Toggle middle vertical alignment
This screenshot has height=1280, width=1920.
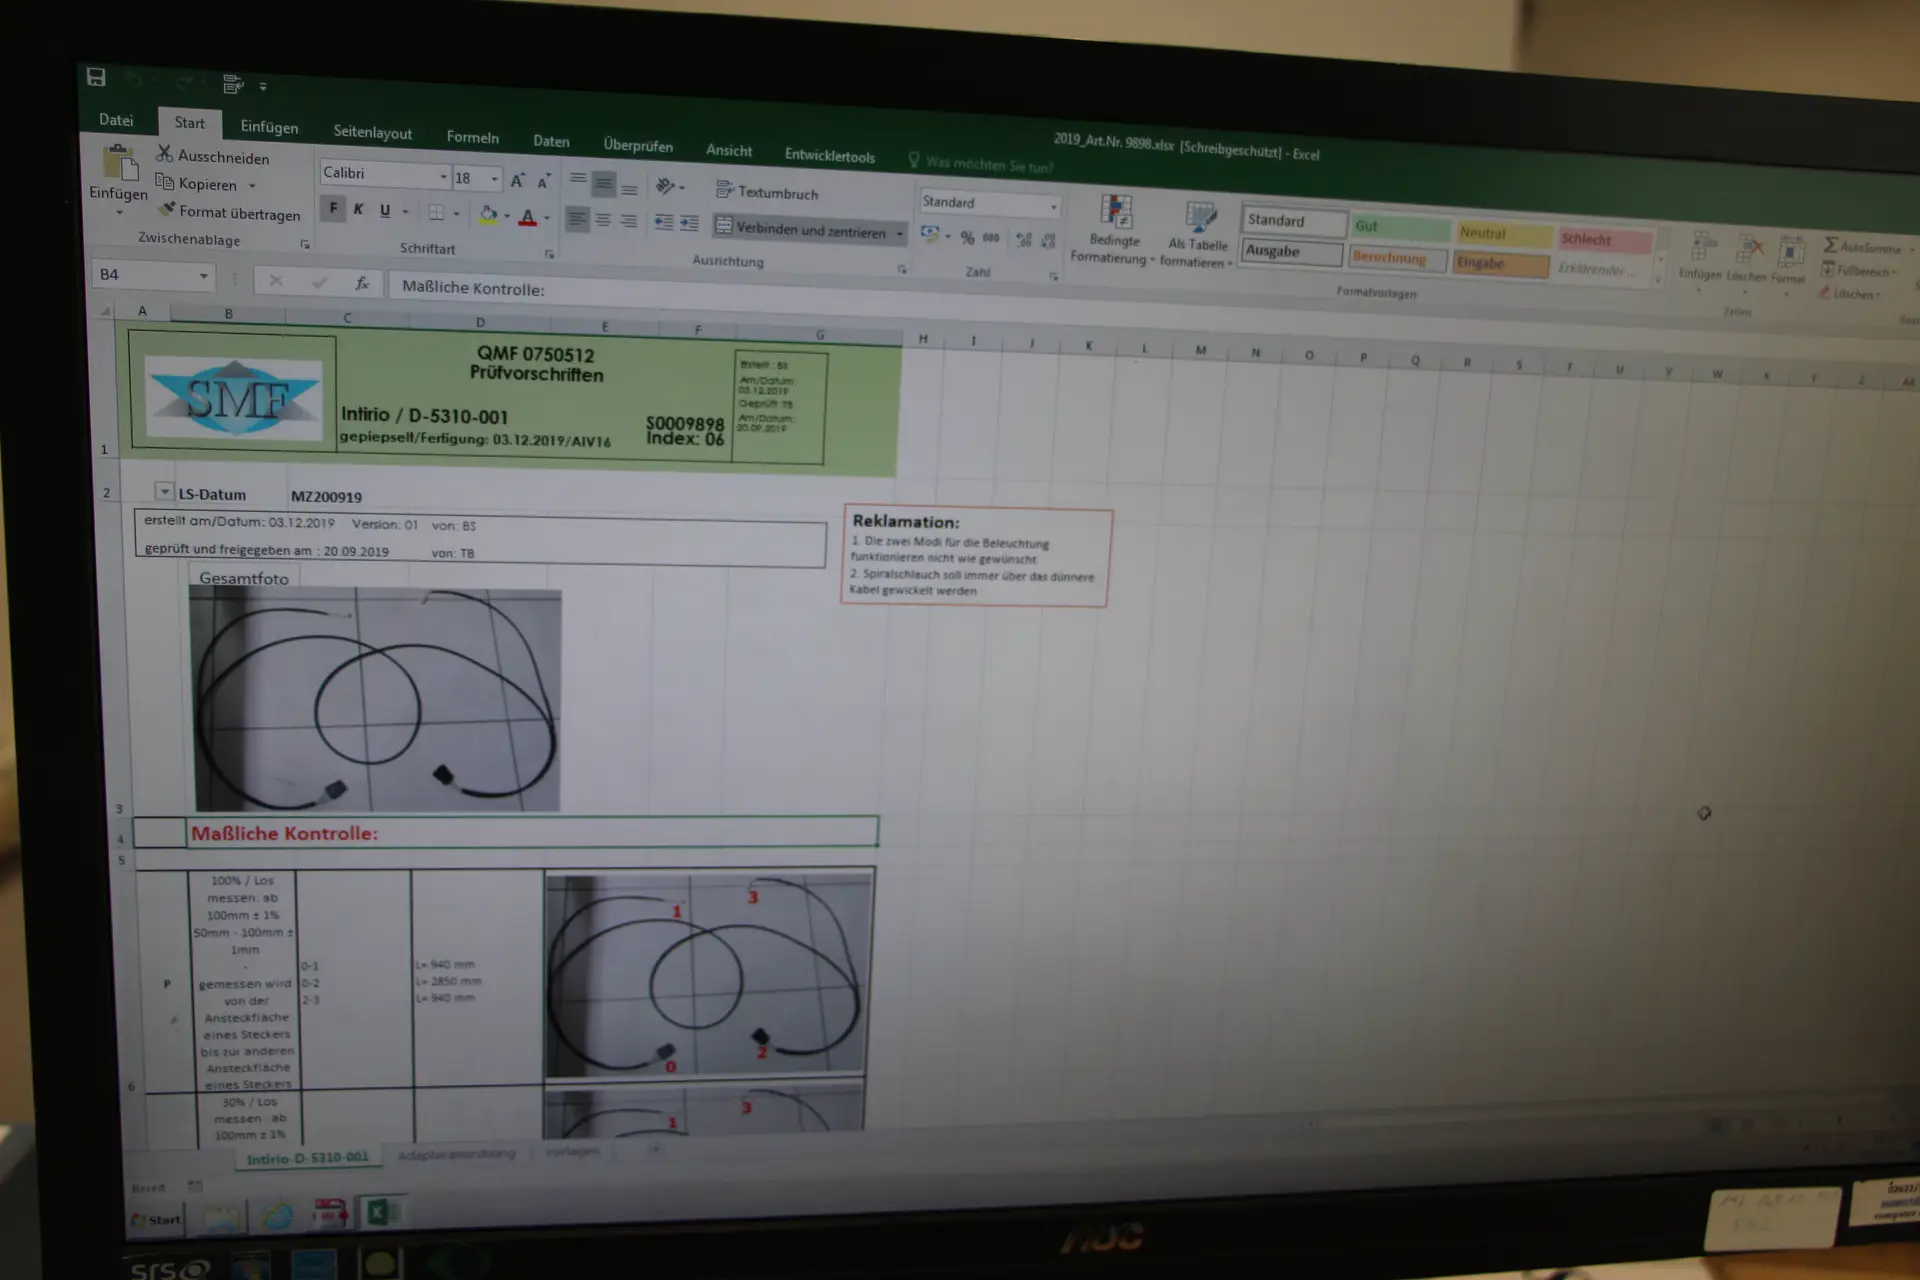coord(603,183)
